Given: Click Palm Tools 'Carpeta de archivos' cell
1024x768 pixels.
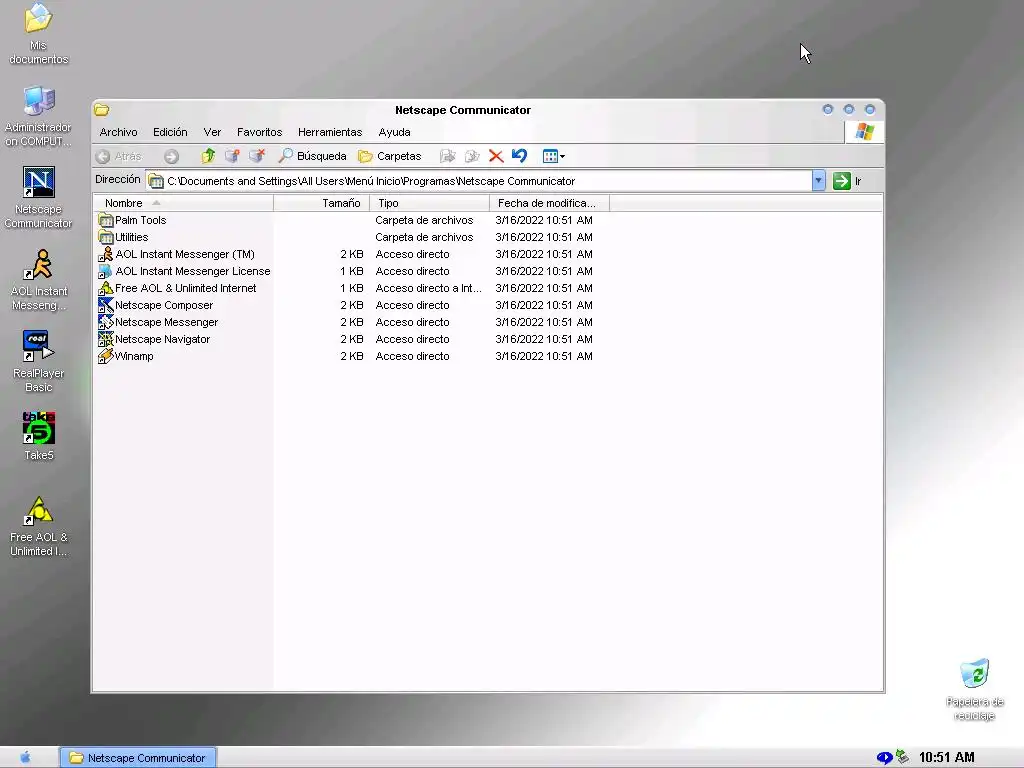Looking at the screenshot, I should [424, 220].
